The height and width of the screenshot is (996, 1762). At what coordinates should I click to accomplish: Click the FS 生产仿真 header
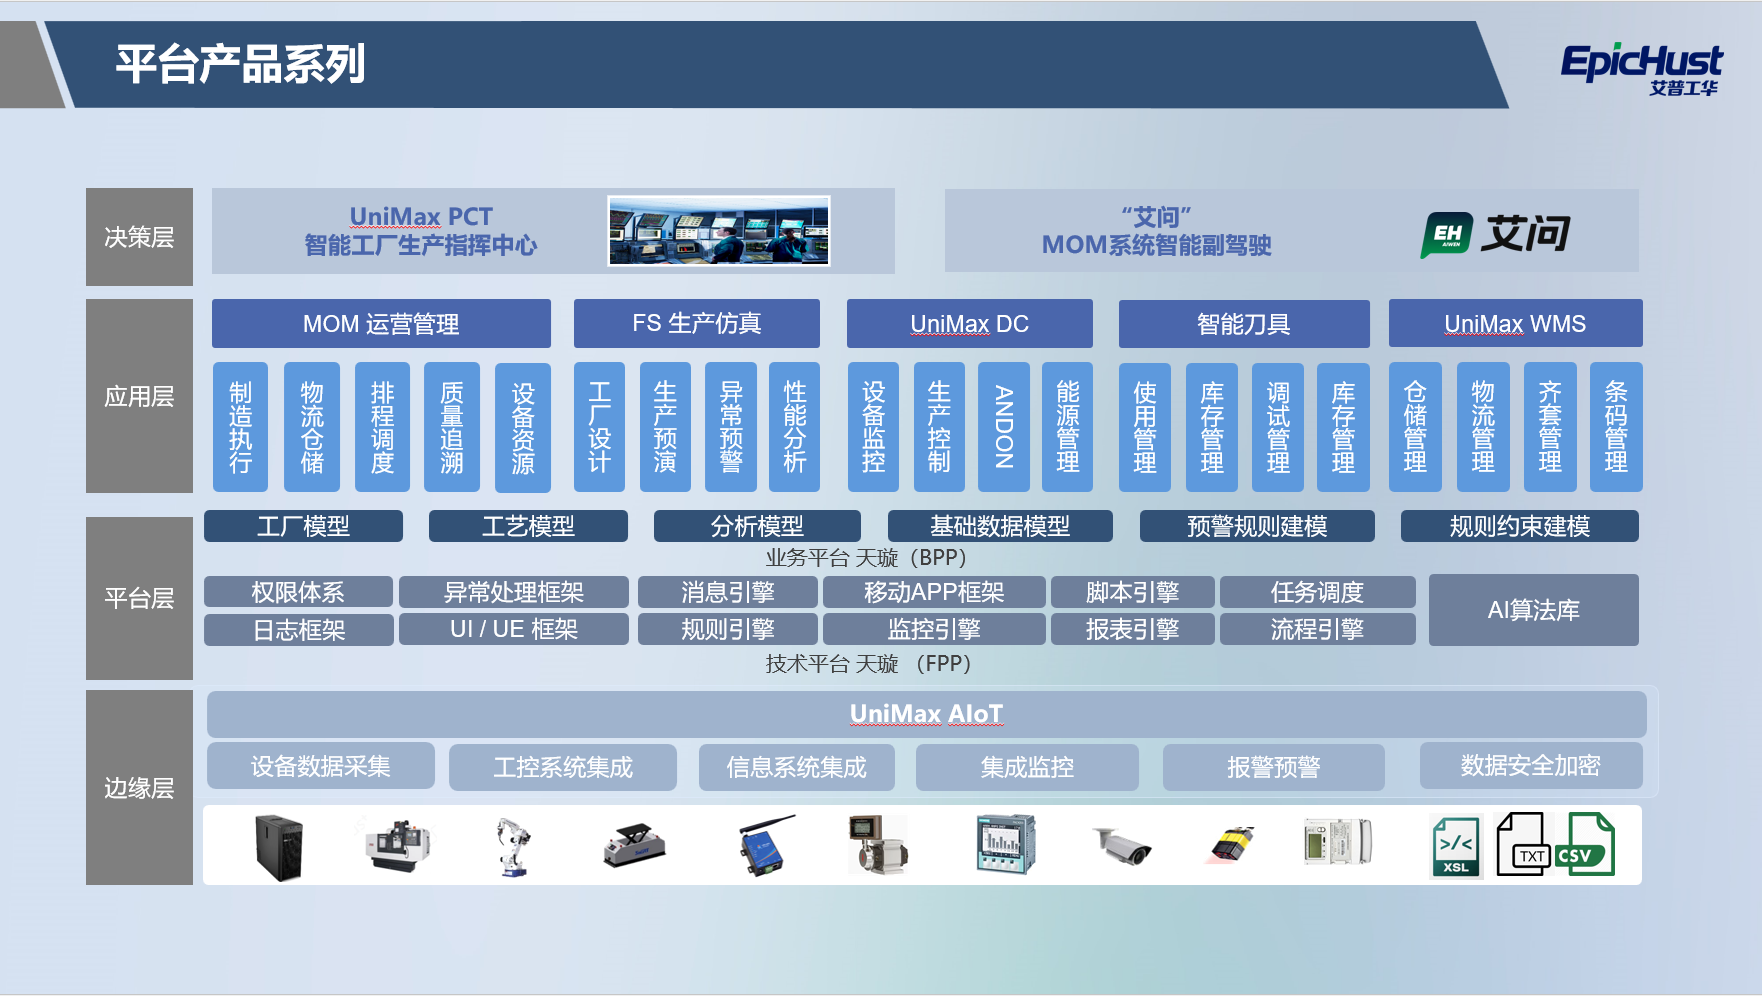pos(697,324)
